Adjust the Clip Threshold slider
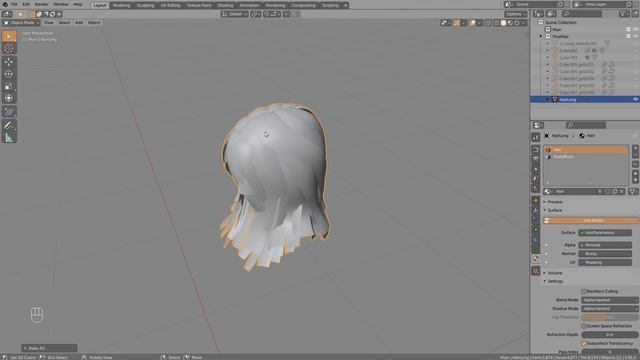640x360 pixels. [609, 317]
